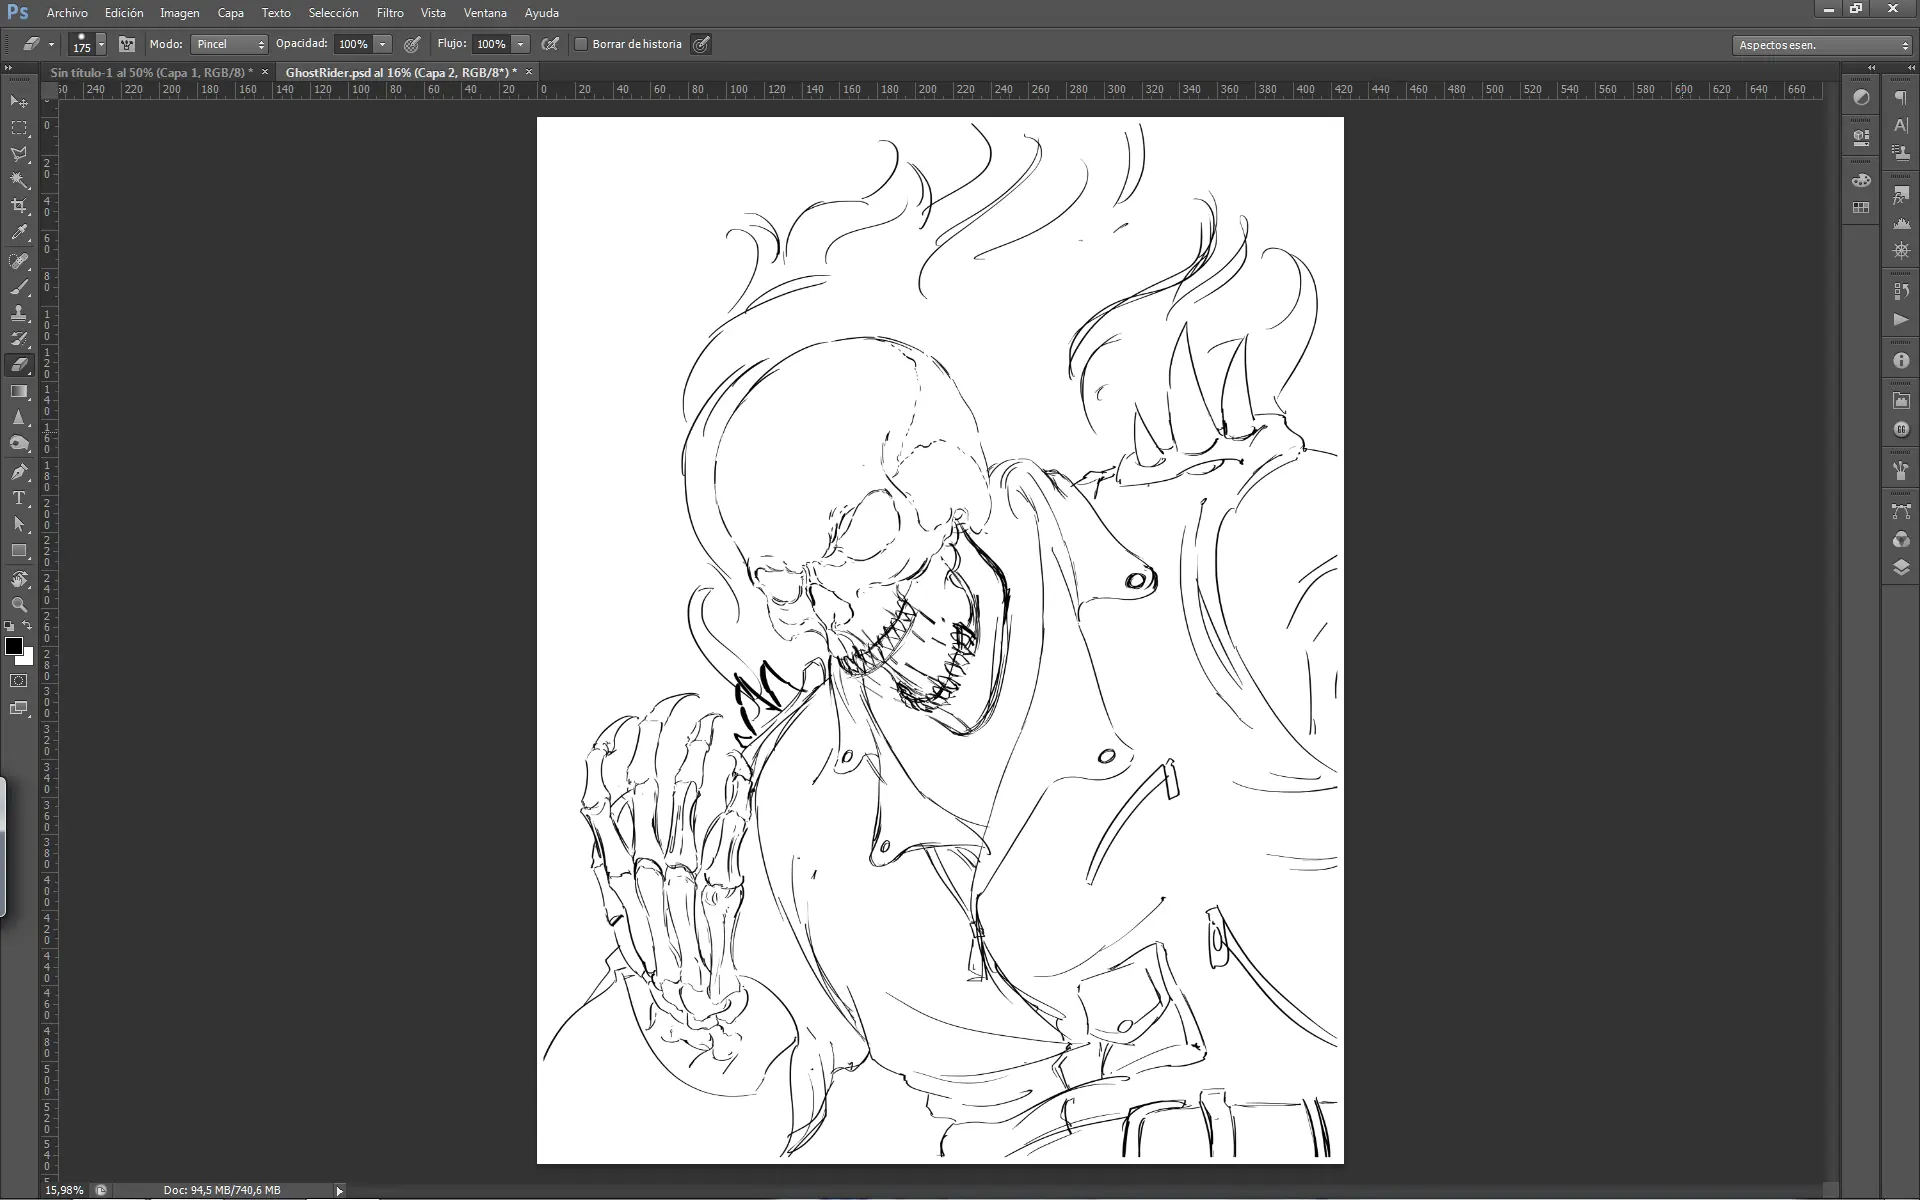
Task: Open the Archivo menu
Action: (67, 13)
